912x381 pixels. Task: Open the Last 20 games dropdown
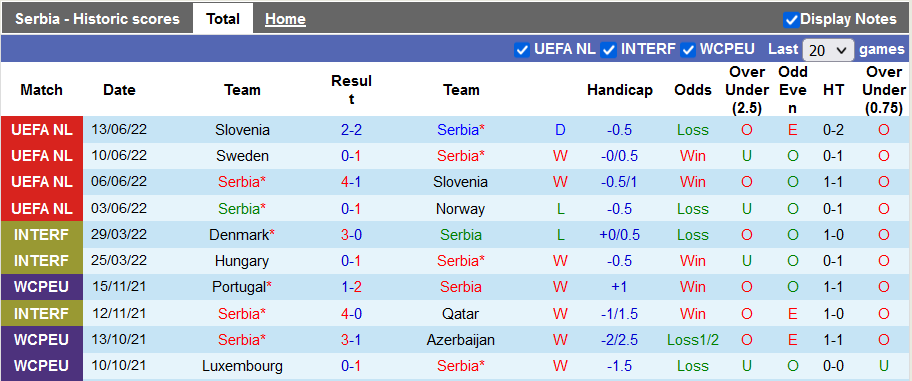pos(828,51)
